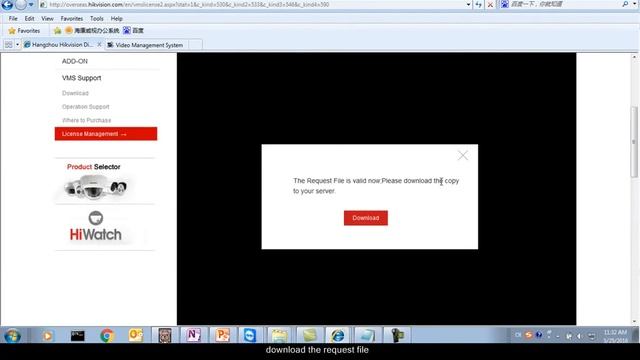Click the Sogou input tray icon
Viewport: 640px width, 360px height.
pyautogui.click(x=529, y=335)
